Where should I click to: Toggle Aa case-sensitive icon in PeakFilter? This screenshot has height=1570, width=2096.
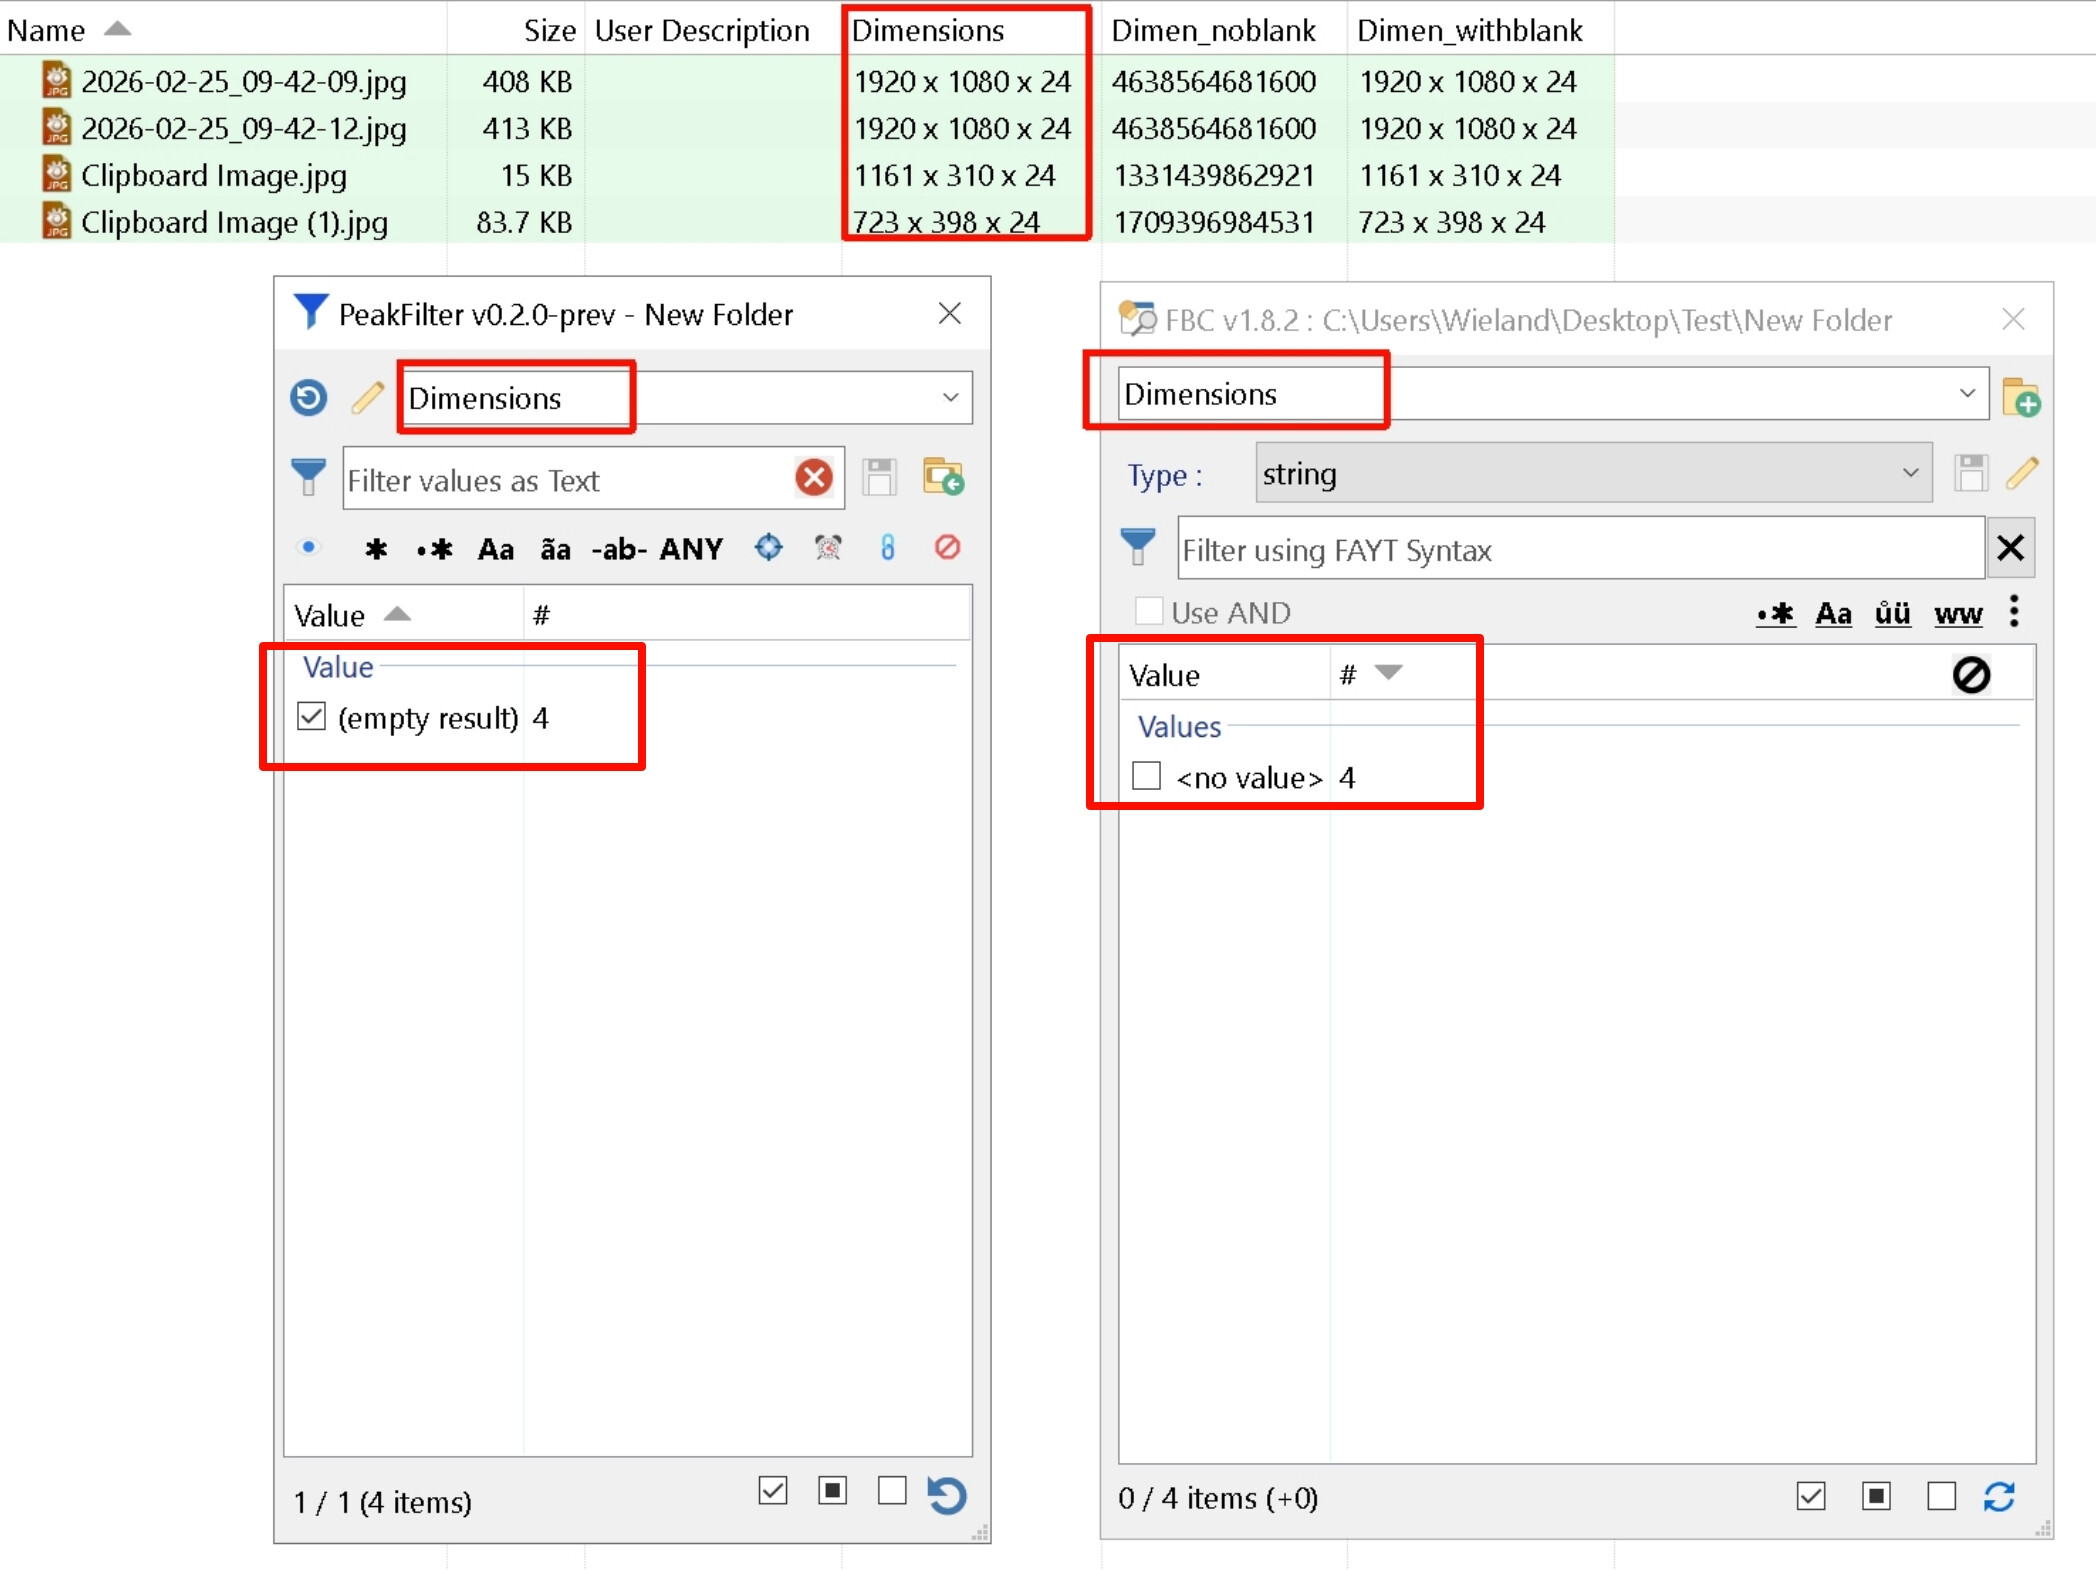pyautogui.click(x=495, y=549)
